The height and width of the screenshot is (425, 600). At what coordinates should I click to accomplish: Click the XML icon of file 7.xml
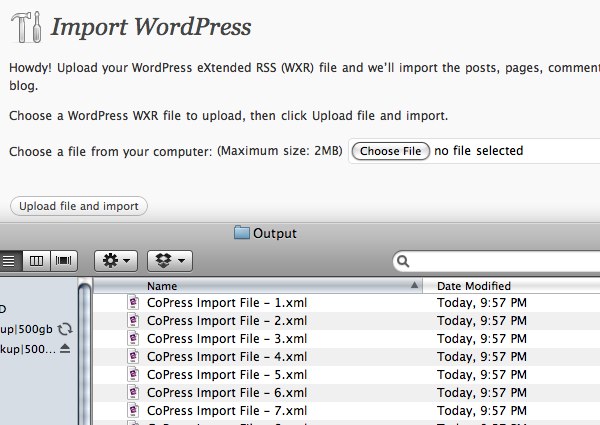[x=133, y=410]
